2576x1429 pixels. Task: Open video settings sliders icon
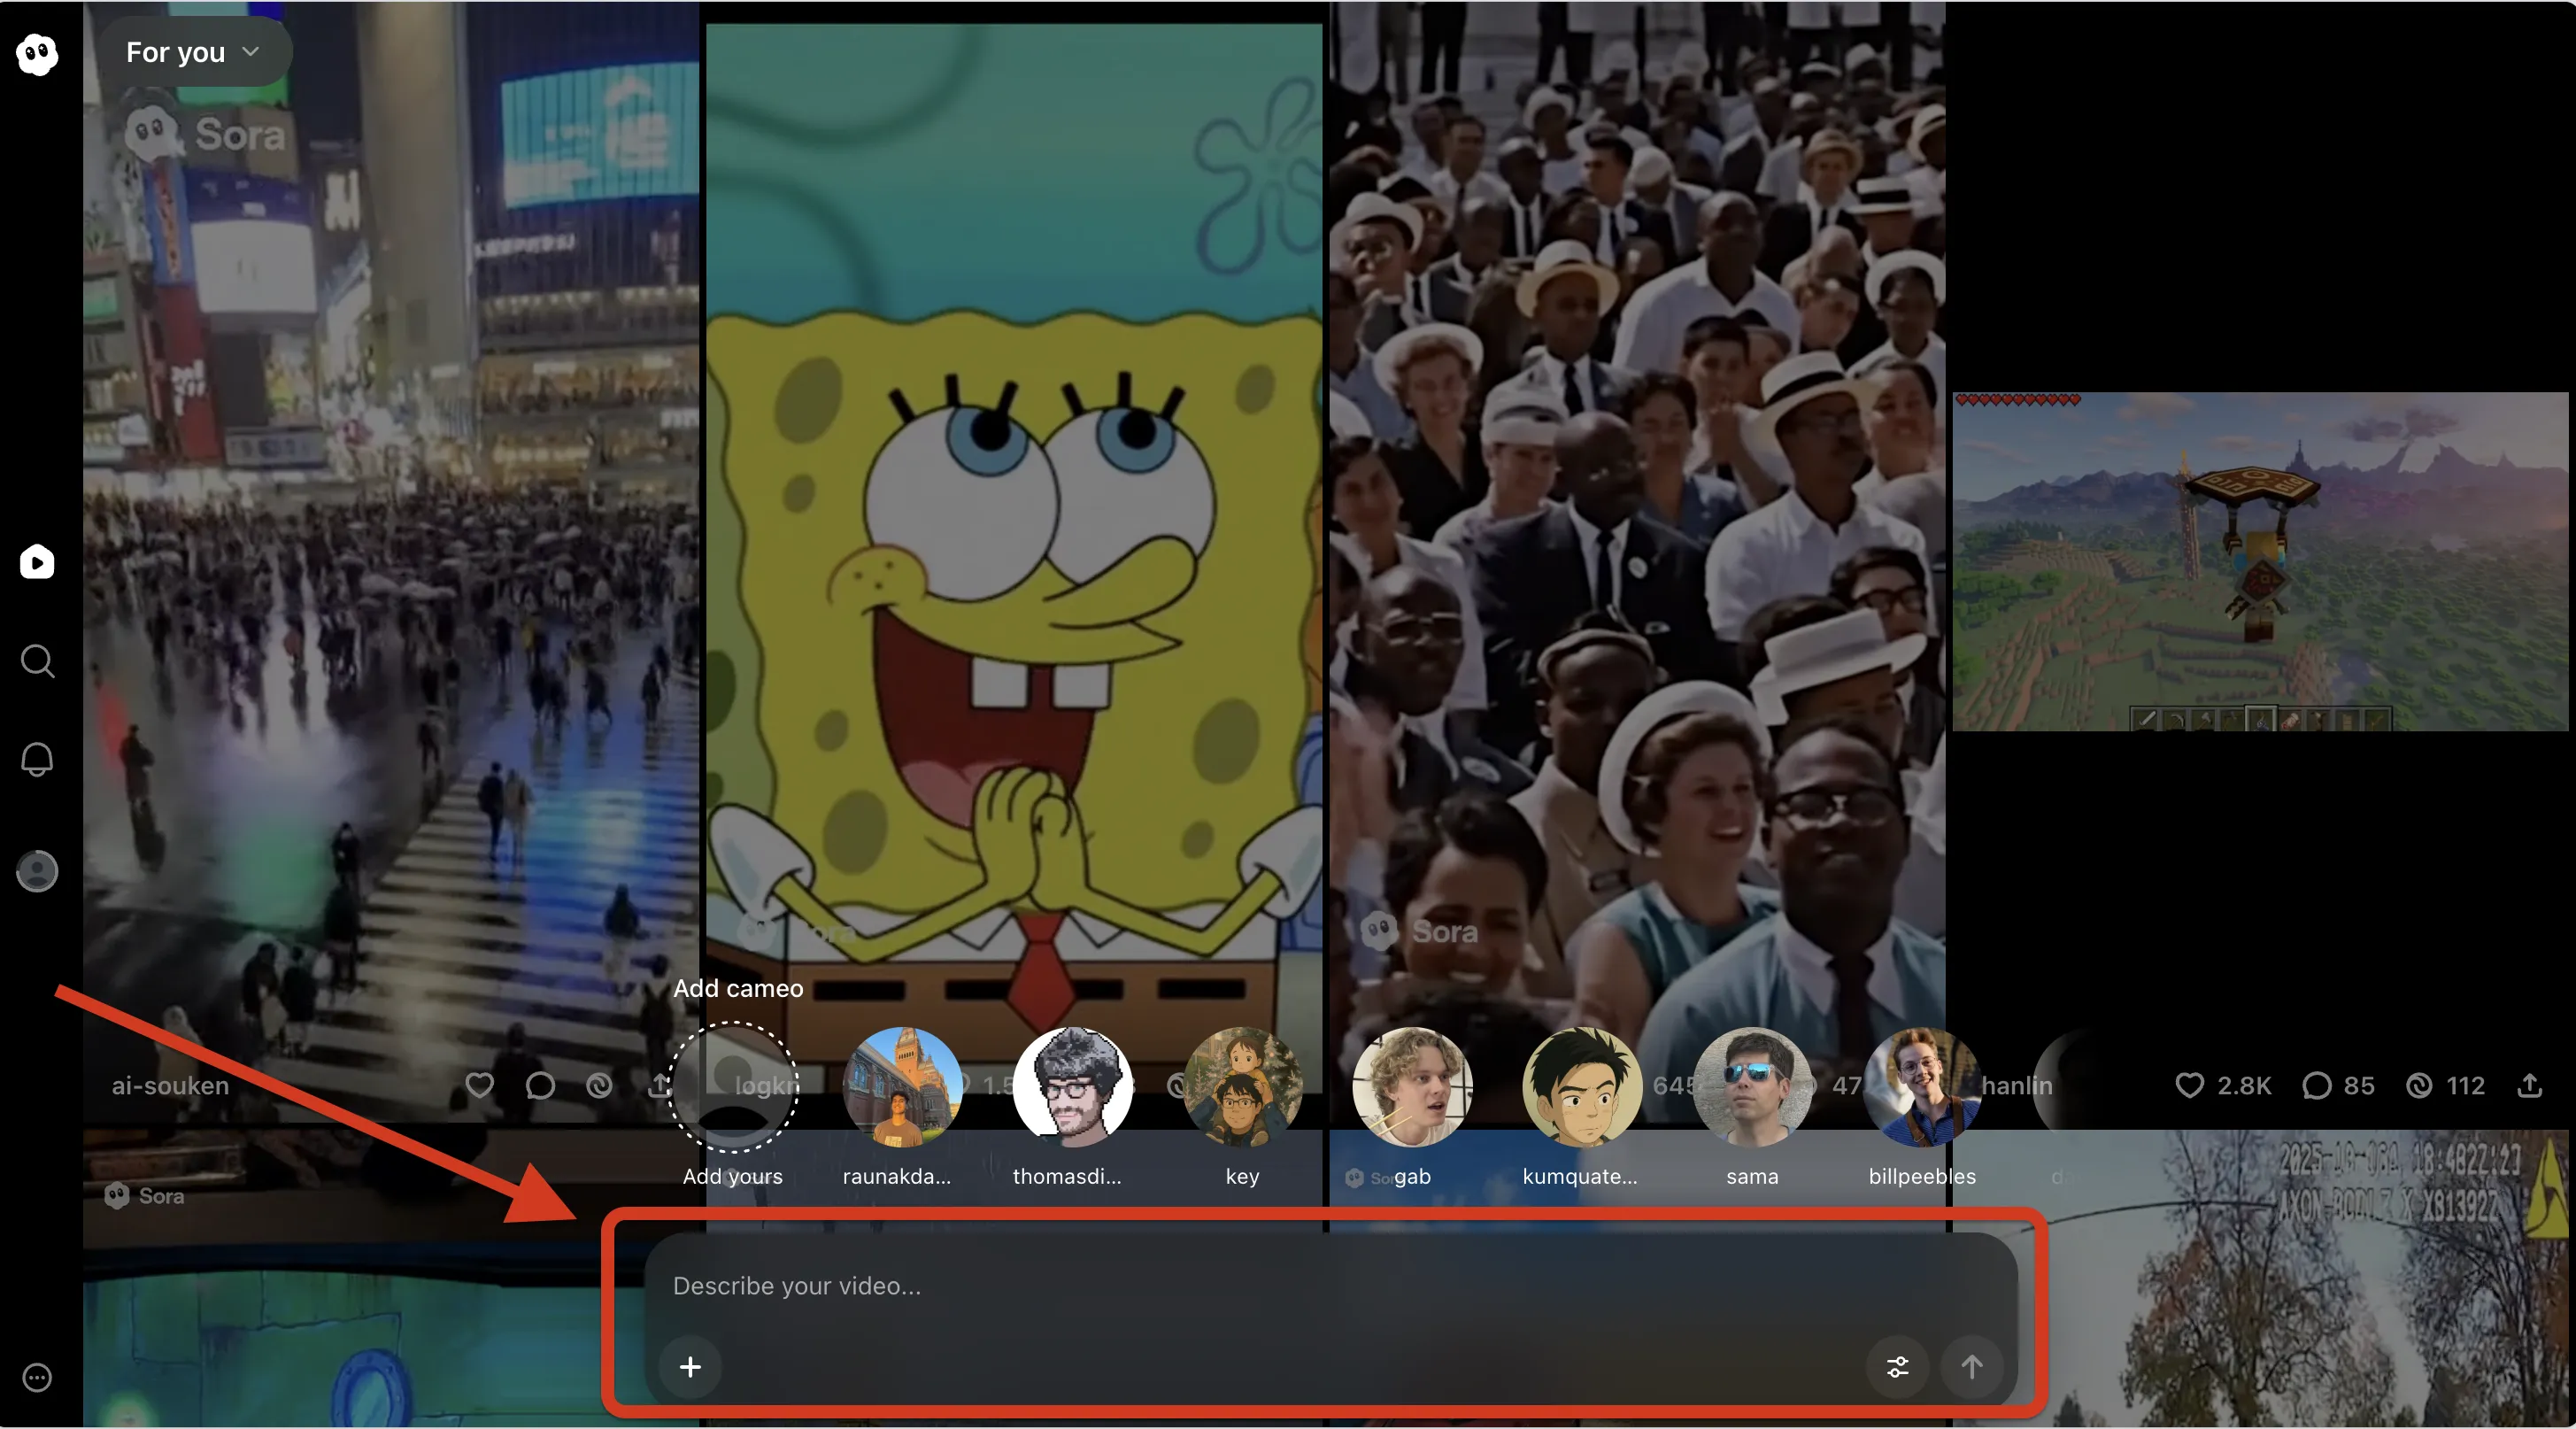point(1897,1366)
